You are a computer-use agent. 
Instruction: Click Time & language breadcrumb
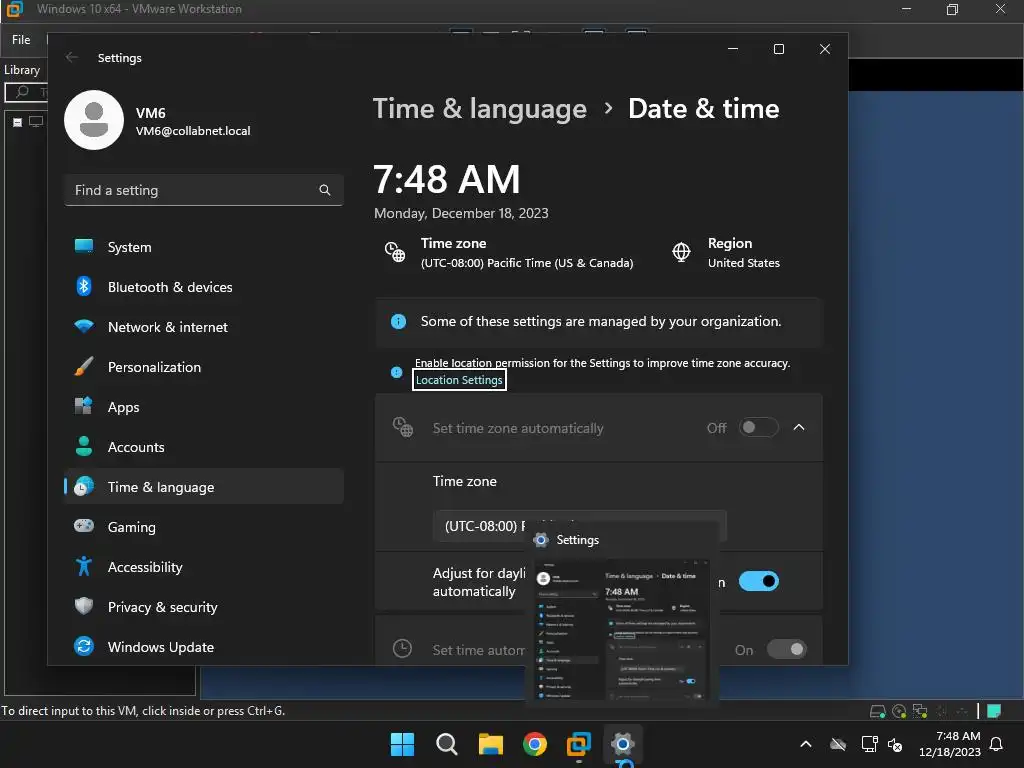coord(479,108)
